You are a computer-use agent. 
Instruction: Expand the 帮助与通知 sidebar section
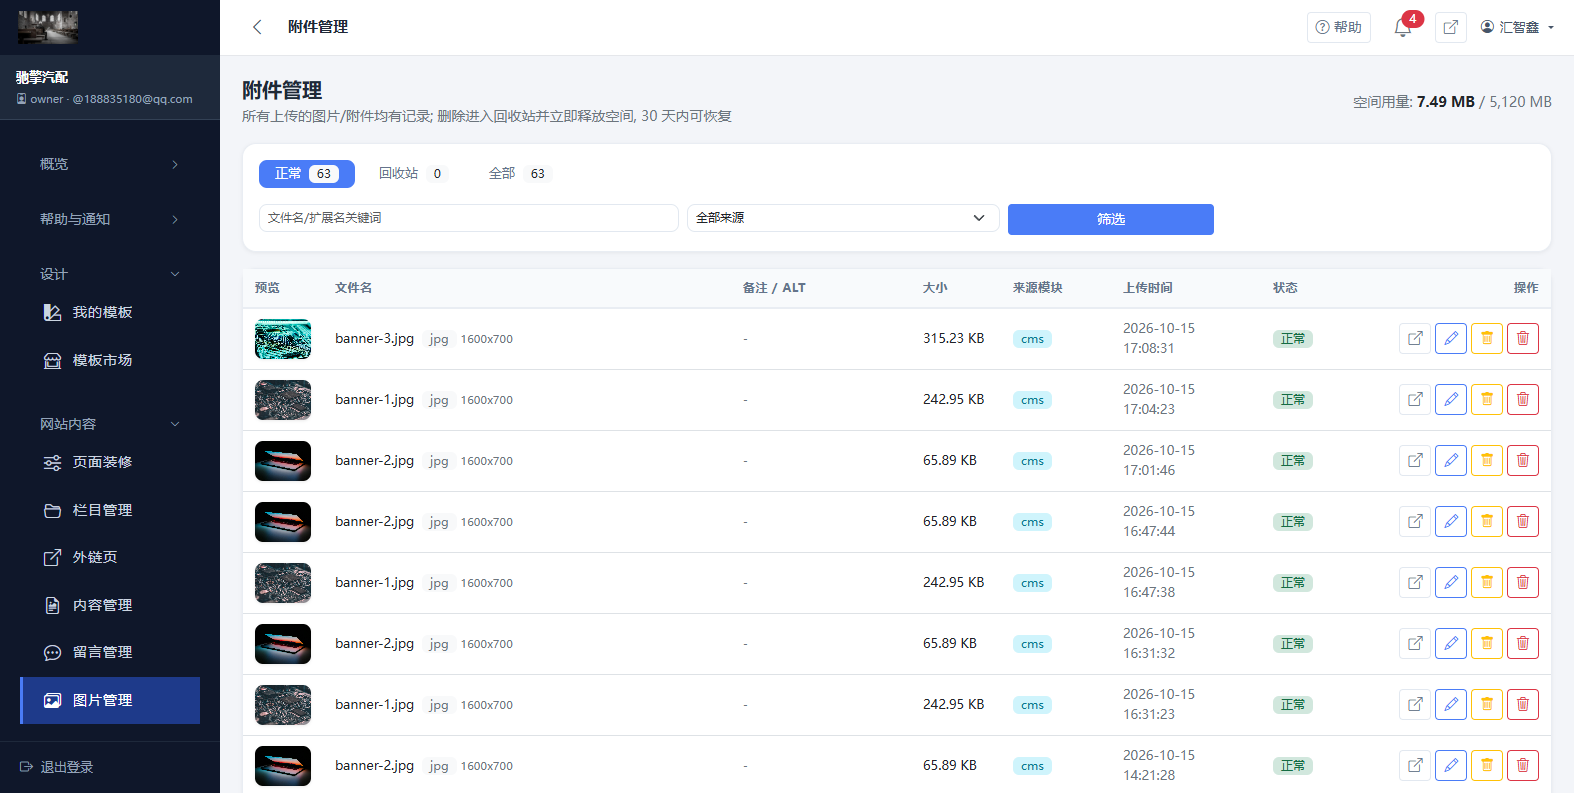[110, 219]
